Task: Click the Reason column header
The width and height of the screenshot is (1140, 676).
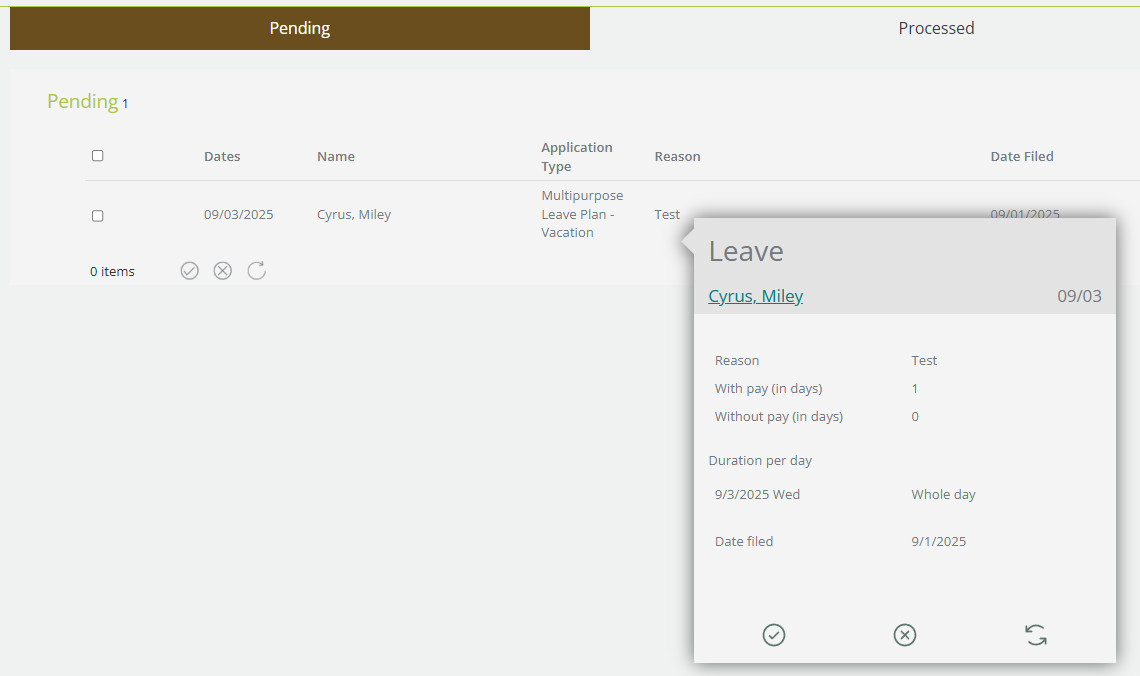Action: (677, 157)
